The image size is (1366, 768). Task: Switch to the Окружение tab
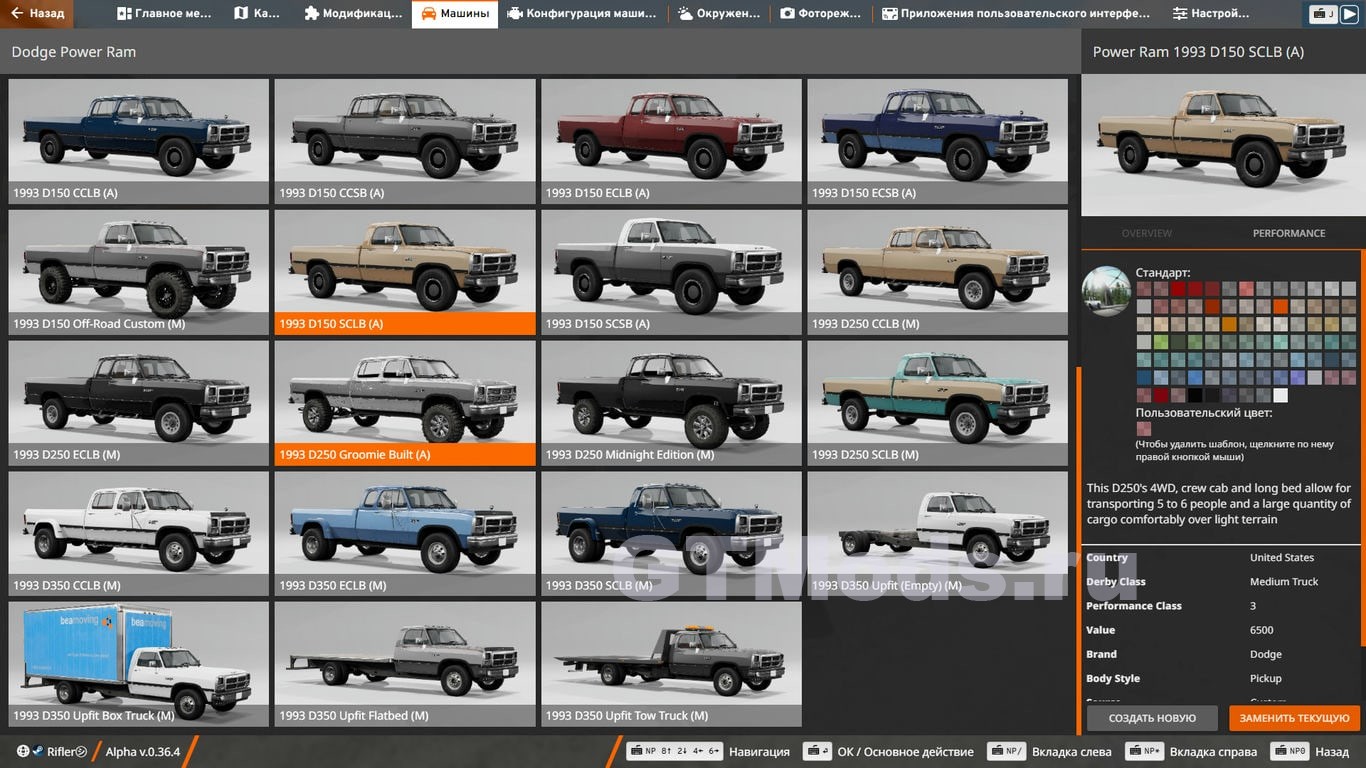[x=720, y=14]
